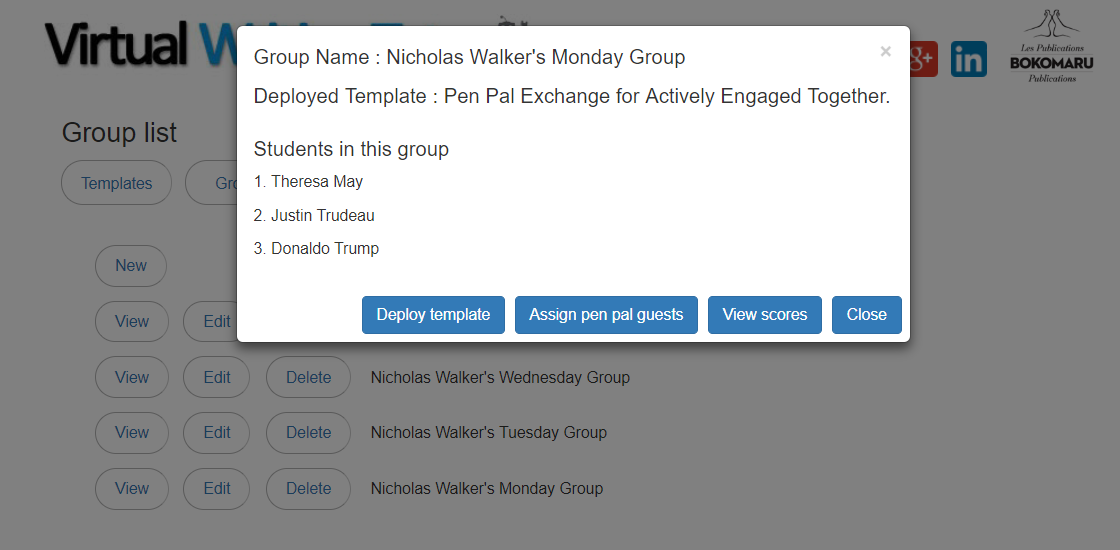Click the Virtual Writing Tutor logo
Image resolution: width=1120 pixels, height=550 pixels.
140,45
